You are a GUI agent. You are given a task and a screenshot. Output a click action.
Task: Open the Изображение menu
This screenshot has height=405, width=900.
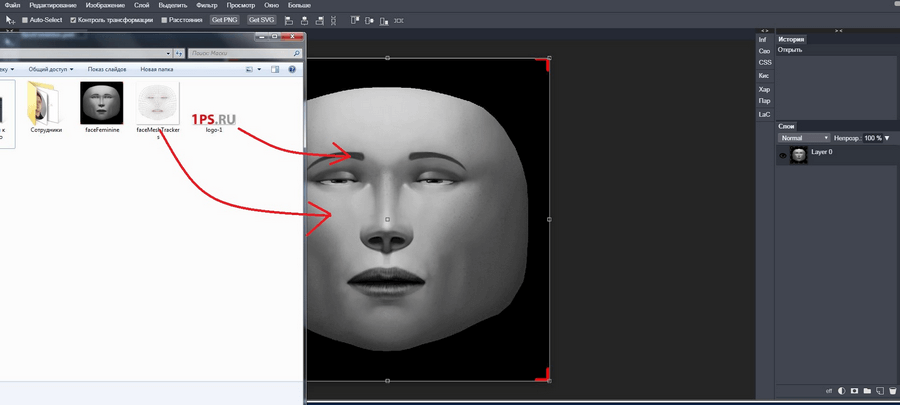(x=105, y=5)
